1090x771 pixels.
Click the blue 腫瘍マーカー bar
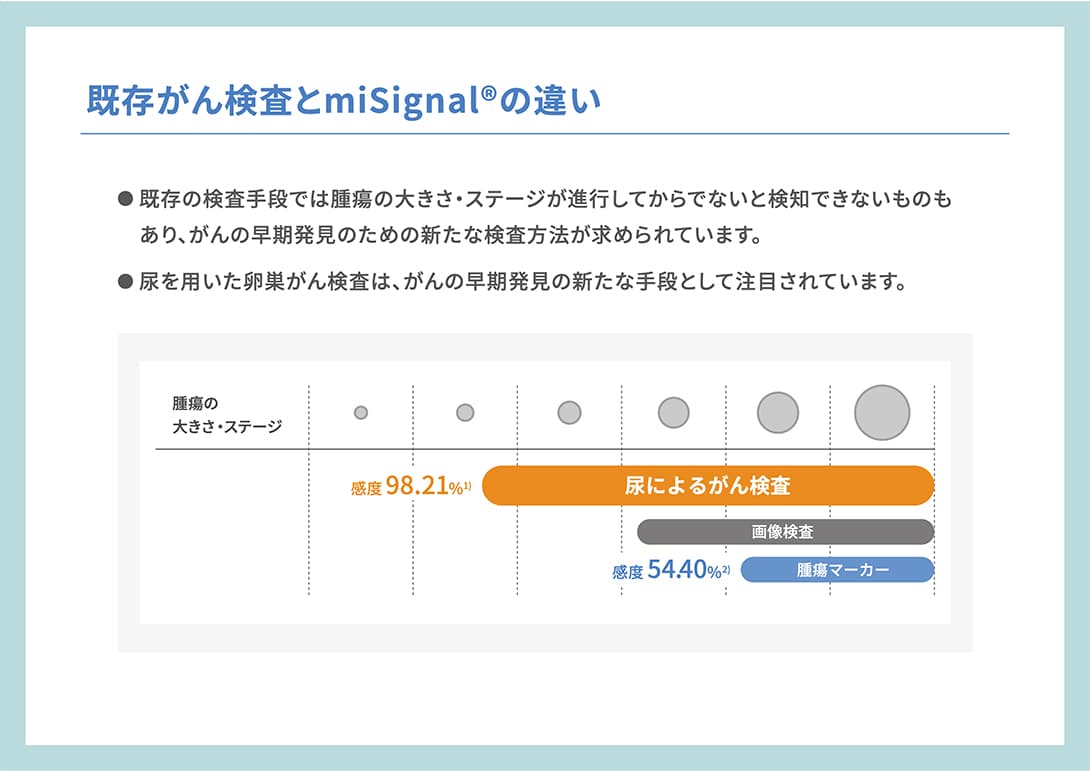point(836,570)
